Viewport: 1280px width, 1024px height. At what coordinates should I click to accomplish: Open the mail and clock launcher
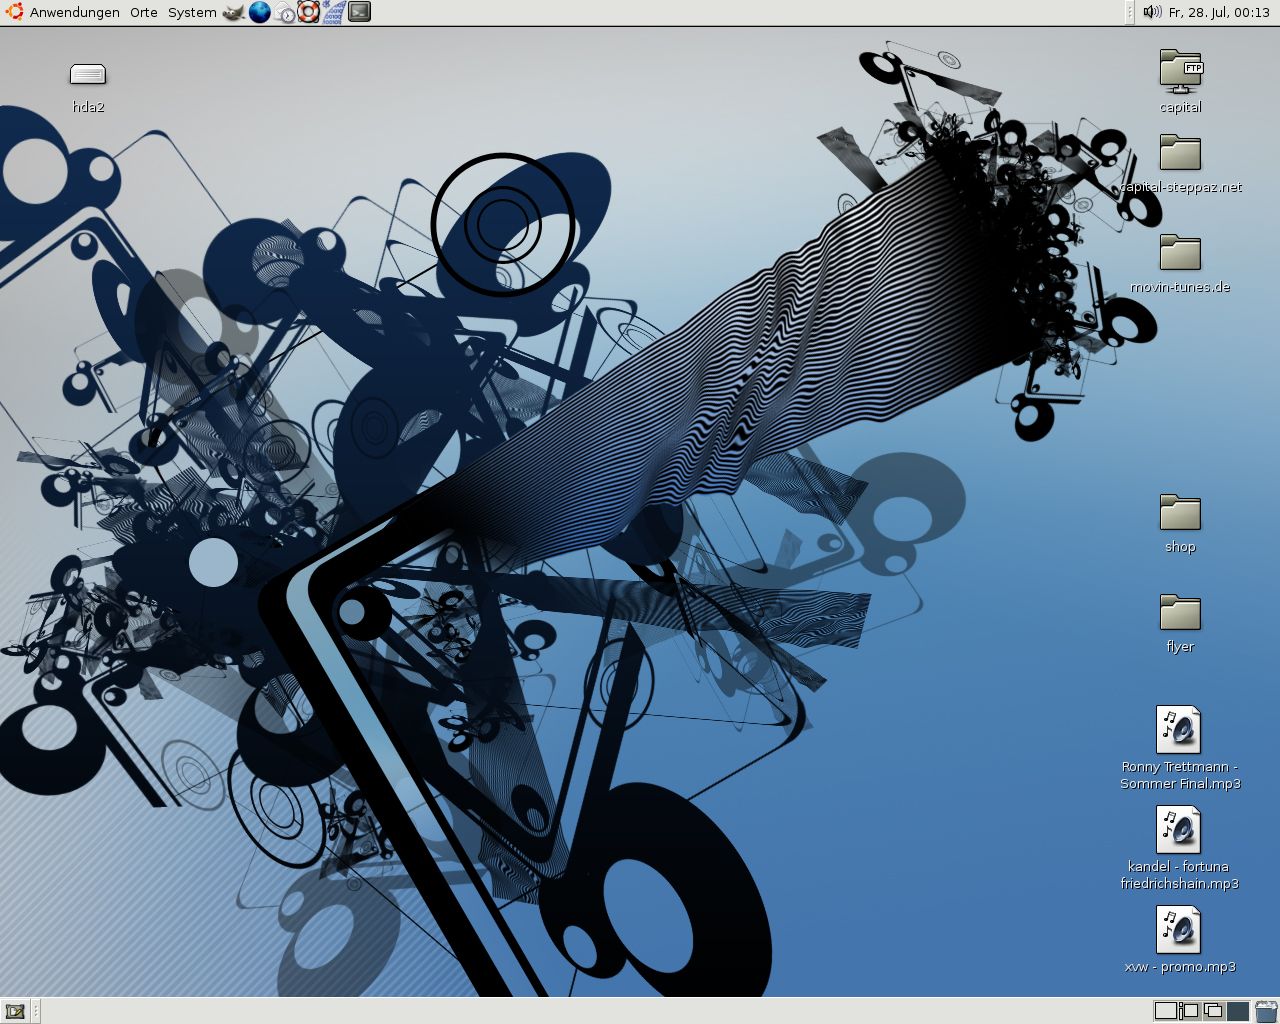[x=285, y=12]
